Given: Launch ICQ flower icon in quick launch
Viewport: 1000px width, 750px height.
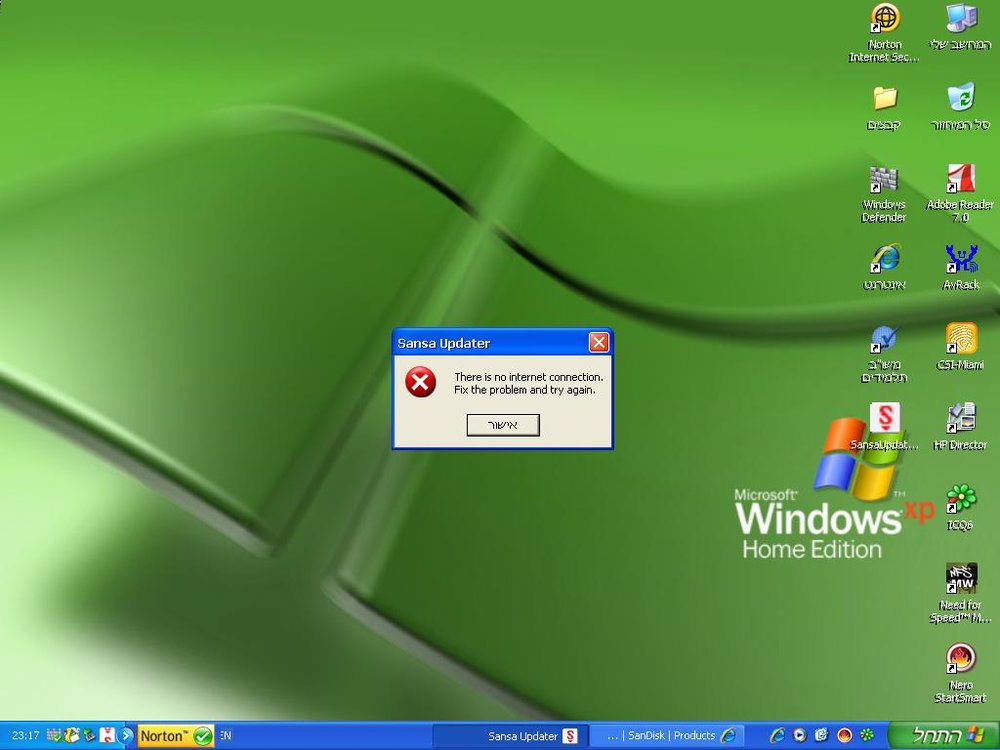Looking at the screenshot, I should [867, 735].
